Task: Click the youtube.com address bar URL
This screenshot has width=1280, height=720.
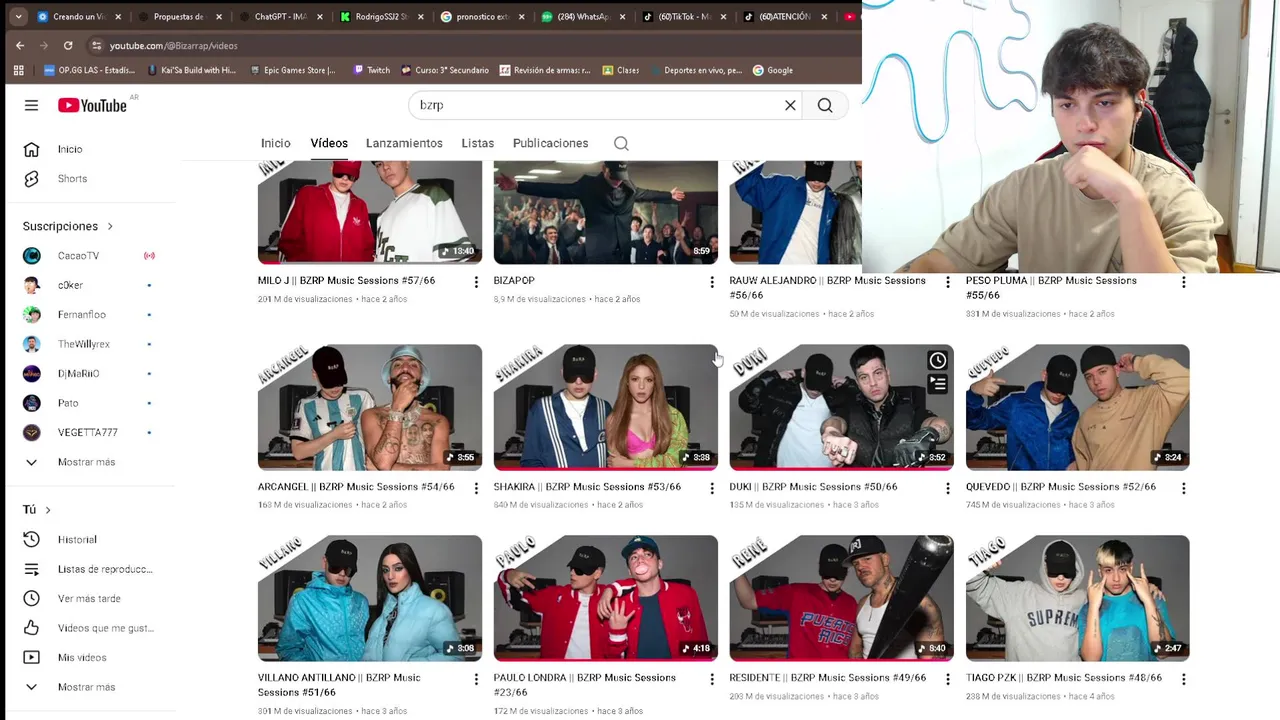Action: [173, 45]
